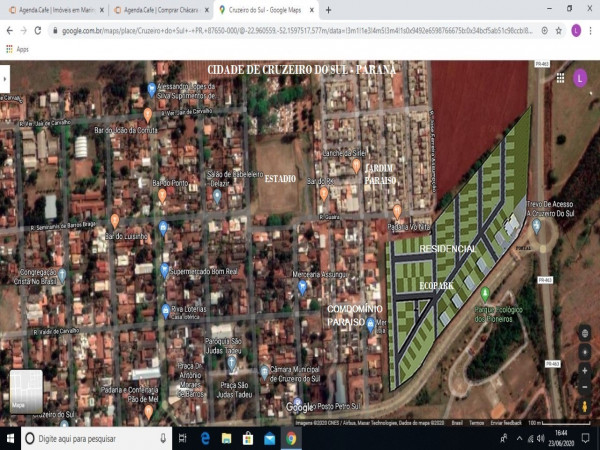
Task: Click the Parque Ecológico dos Pioneiros green marker
Action: (x=485, y=293)
